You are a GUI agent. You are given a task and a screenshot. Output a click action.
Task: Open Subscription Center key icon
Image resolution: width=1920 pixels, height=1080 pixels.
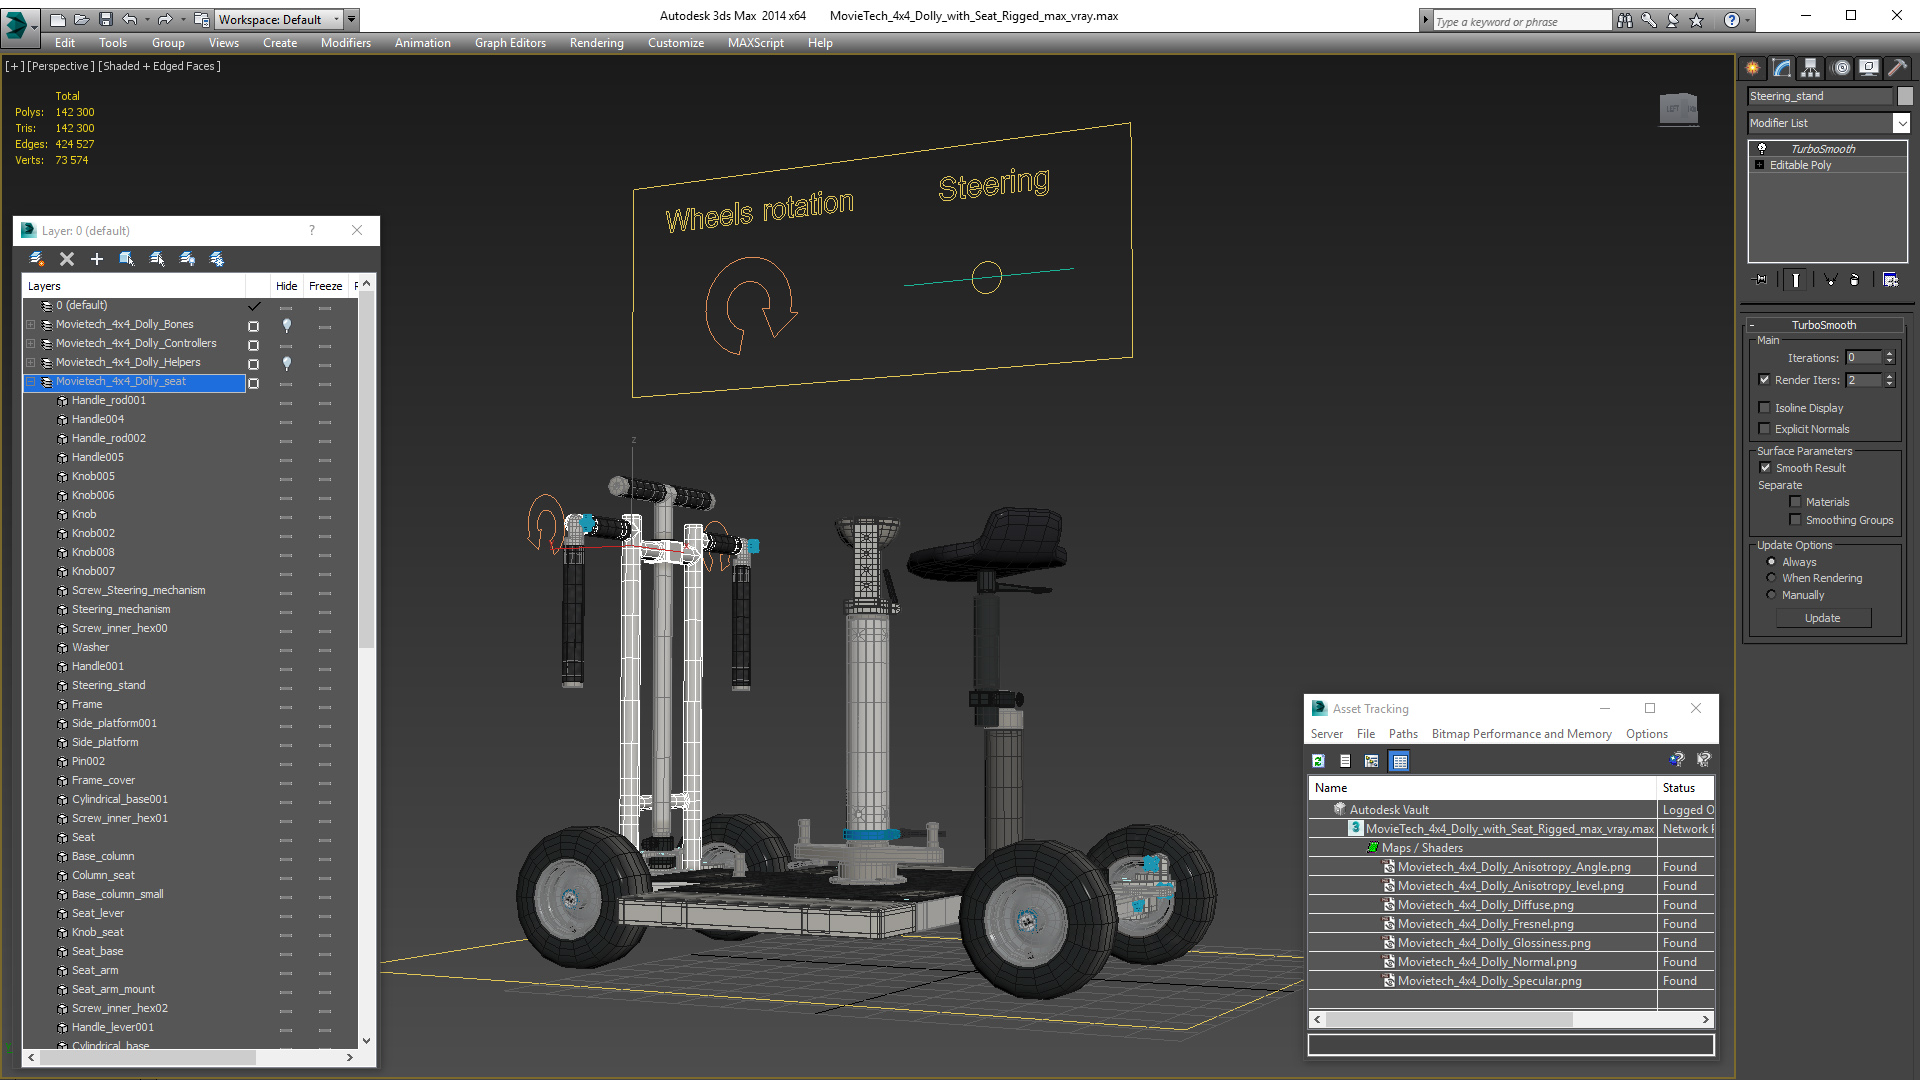(1649, 20)
